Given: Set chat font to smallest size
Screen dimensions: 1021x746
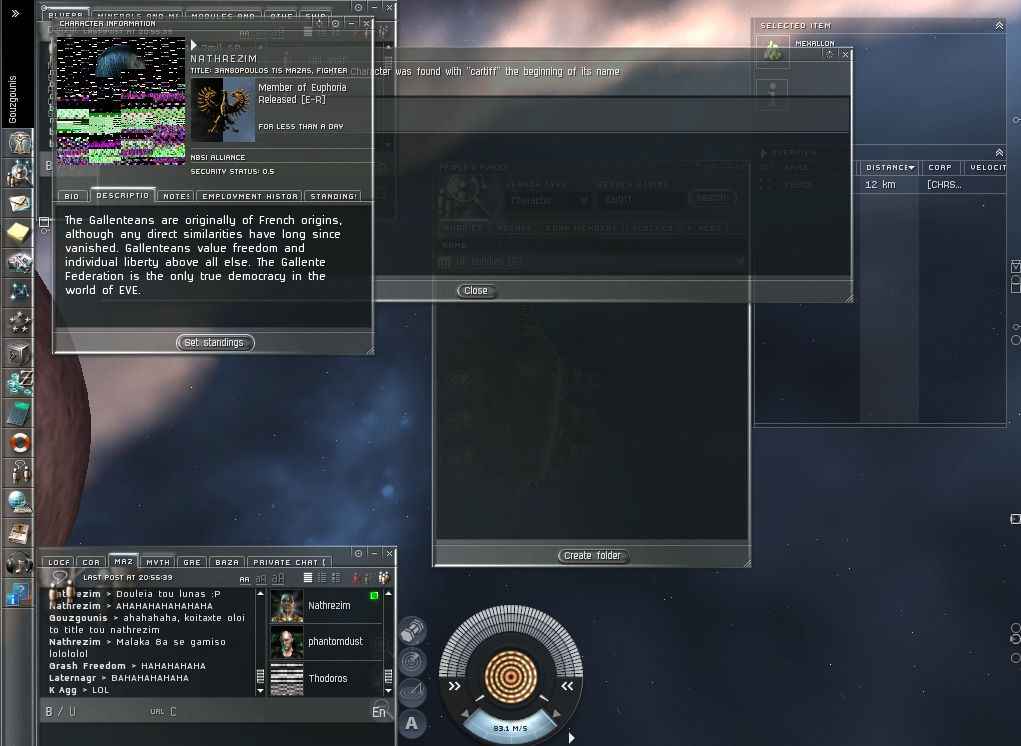Looking at the screenshot, I should tap(244, 579).
